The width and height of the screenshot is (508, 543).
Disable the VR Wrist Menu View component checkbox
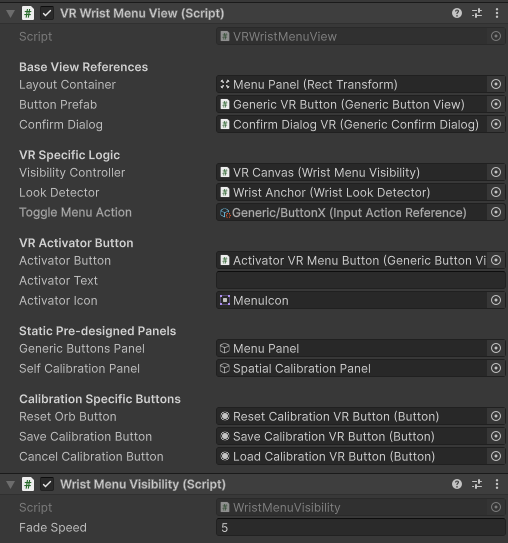[47, 14]
